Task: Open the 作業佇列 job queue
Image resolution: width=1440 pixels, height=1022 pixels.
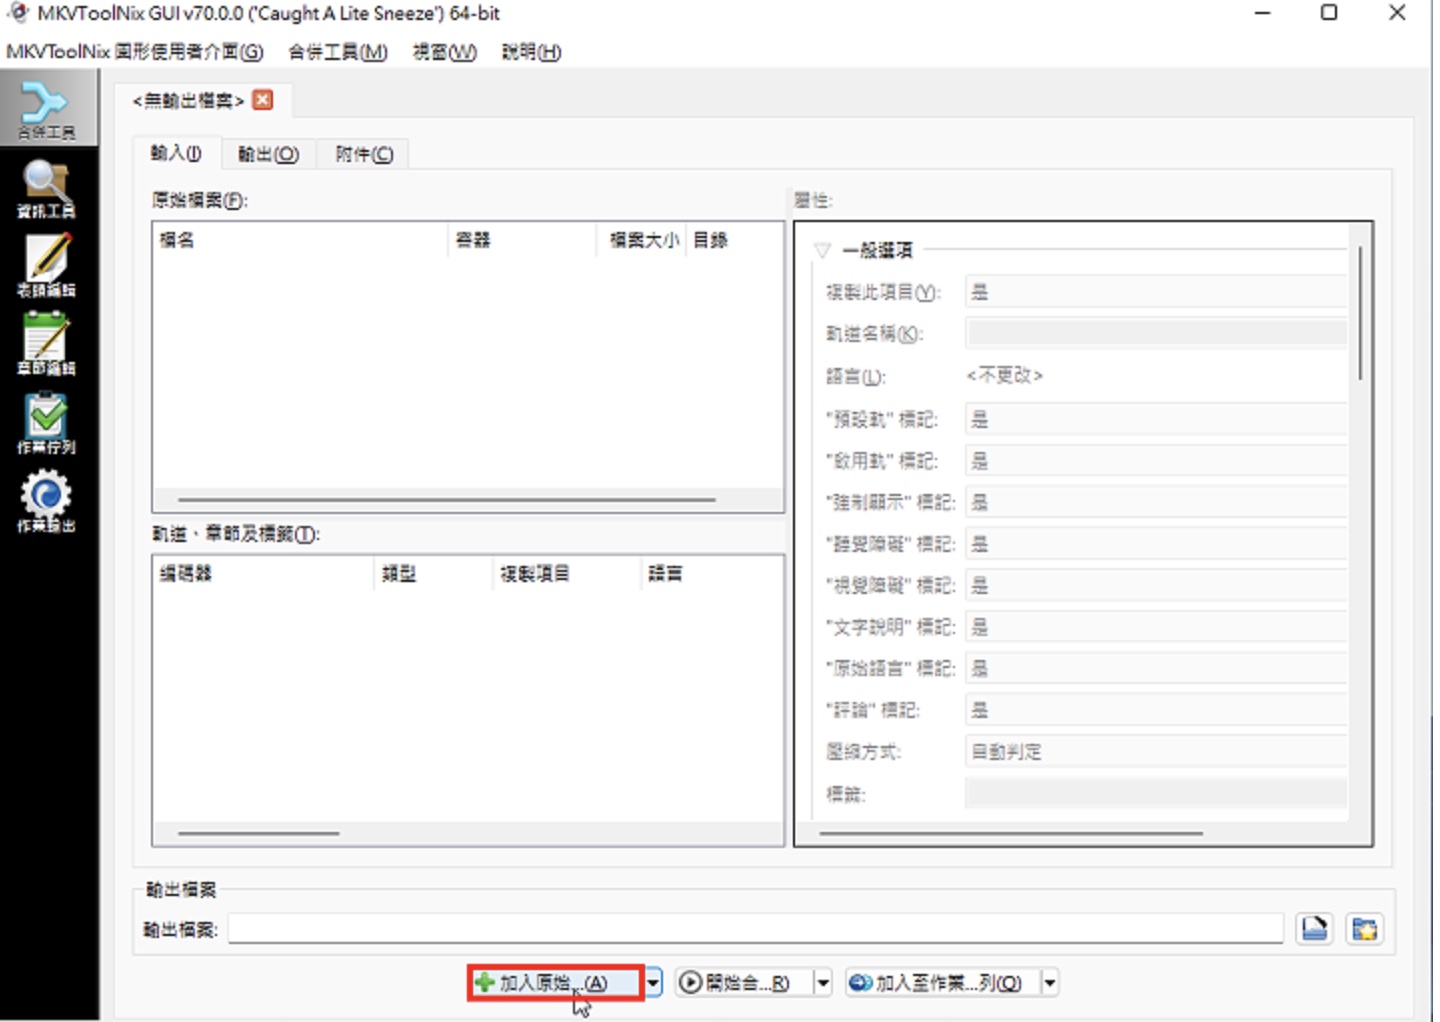Action: [x=47, y=423]
